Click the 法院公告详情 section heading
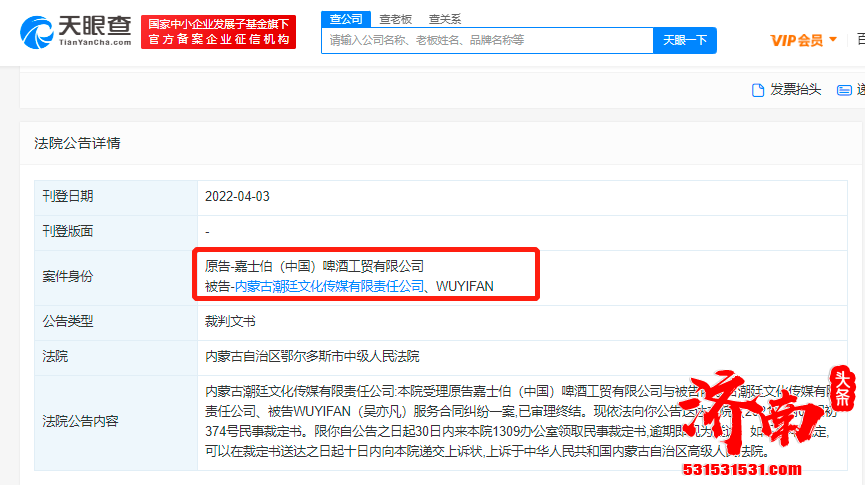Screen dimensions: 865x485 [x=77, y=143]
